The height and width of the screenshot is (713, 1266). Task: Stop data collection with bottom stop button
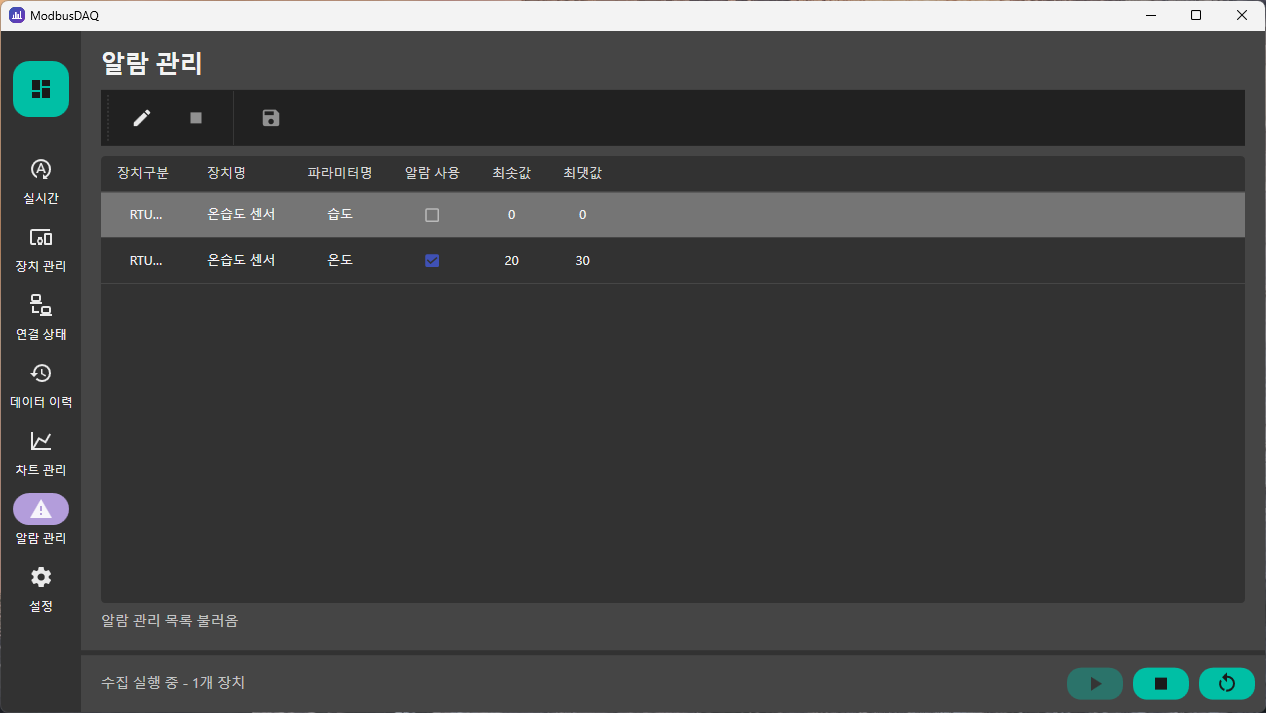tap(1161, 683)
